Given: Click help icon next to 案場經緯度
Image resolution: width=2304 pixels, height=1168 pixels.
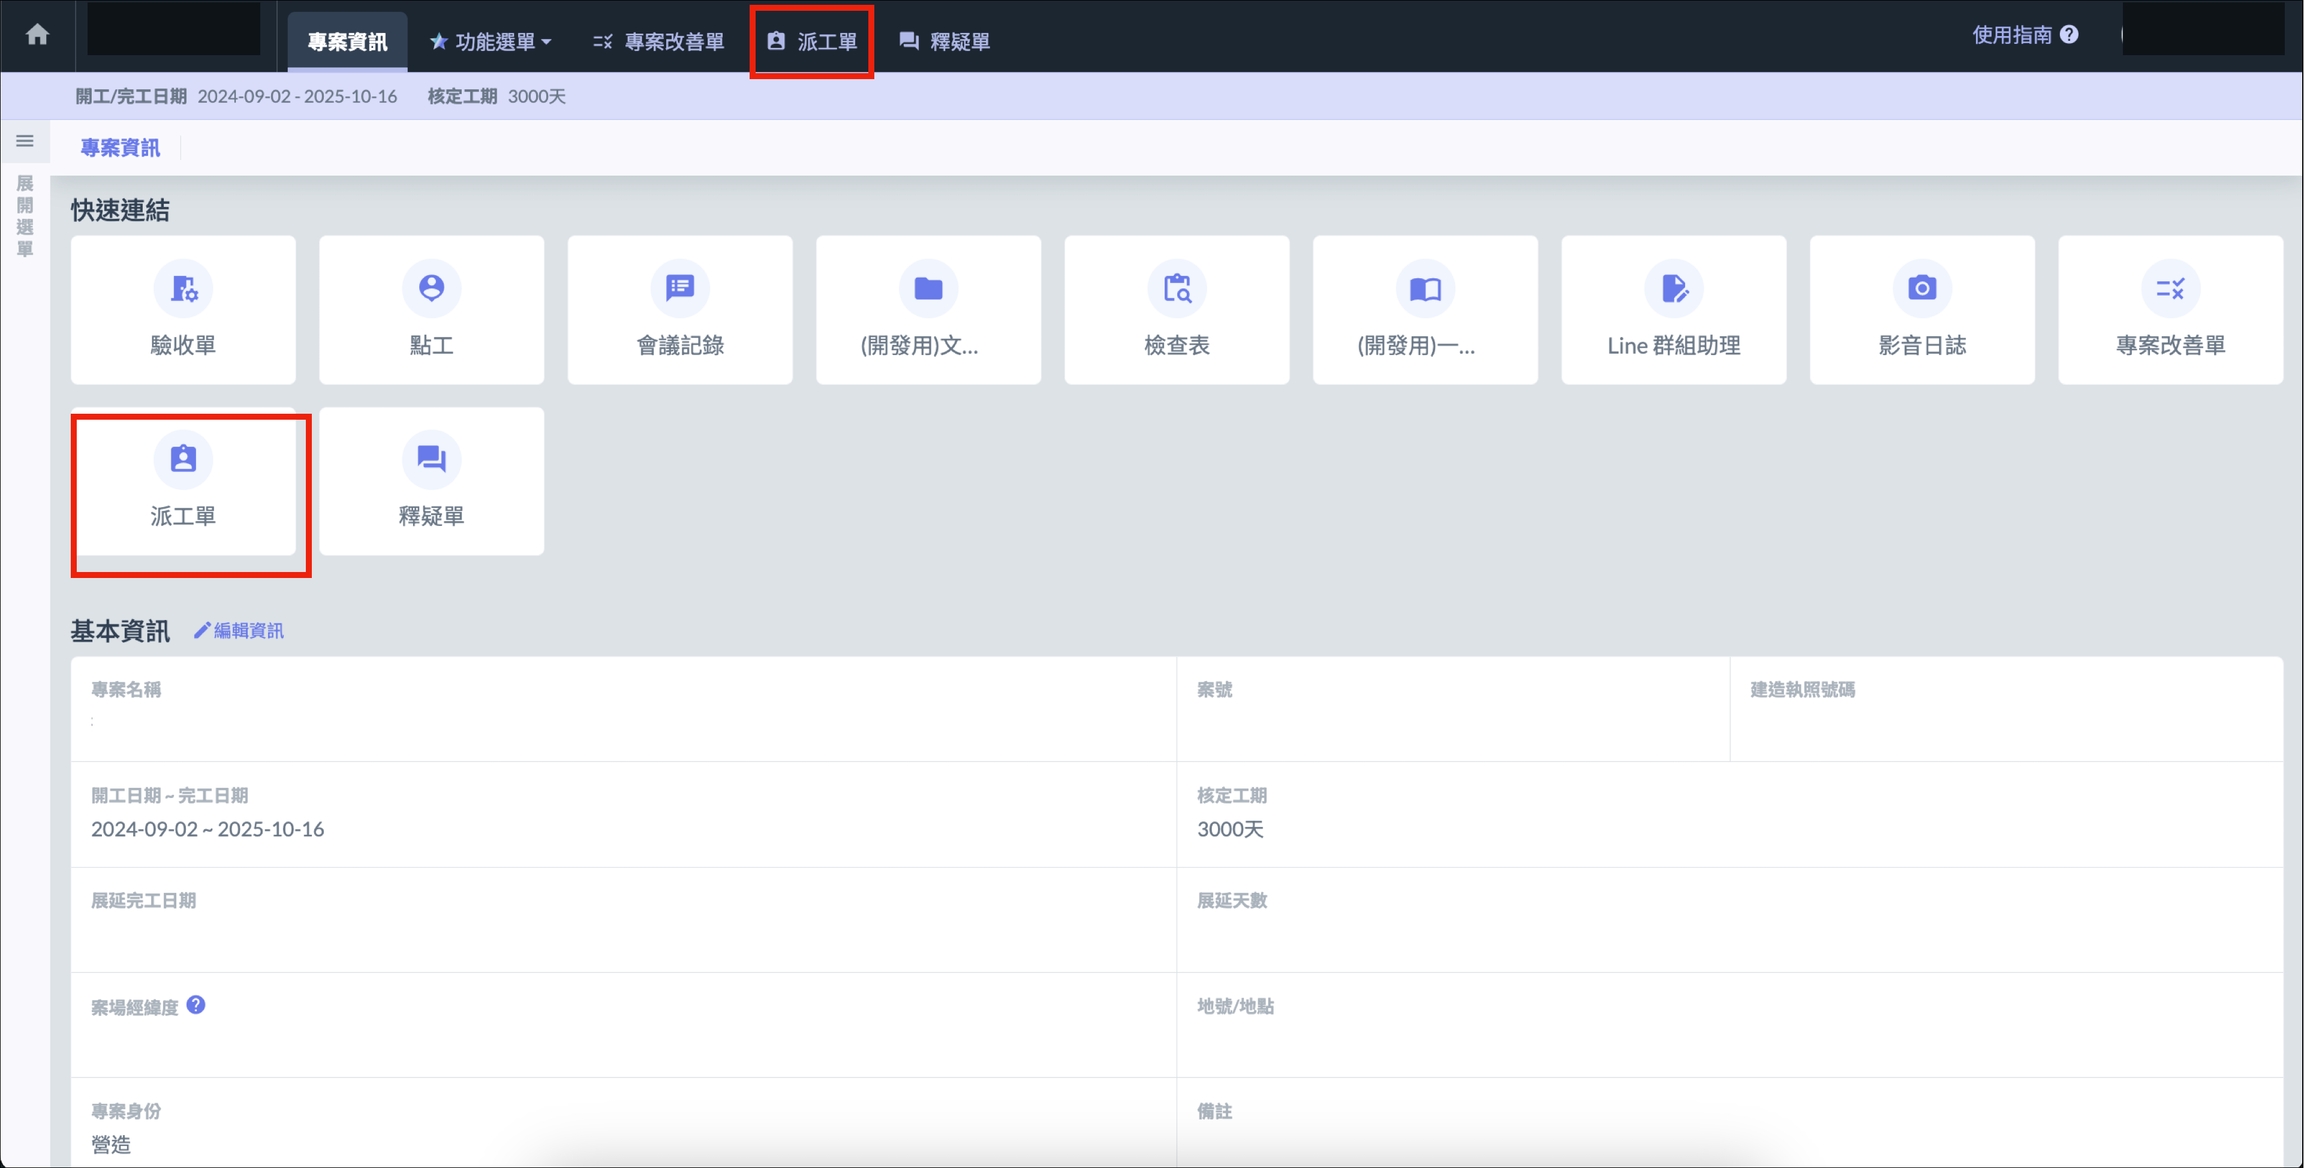Looking at the screenshot, I should 196,1005.
